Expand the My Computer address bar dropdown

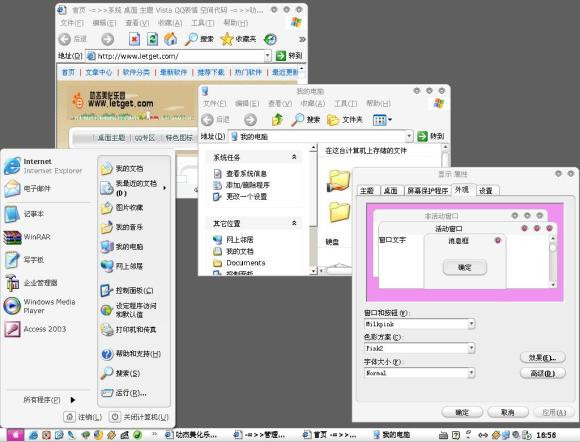click(409, 136)
